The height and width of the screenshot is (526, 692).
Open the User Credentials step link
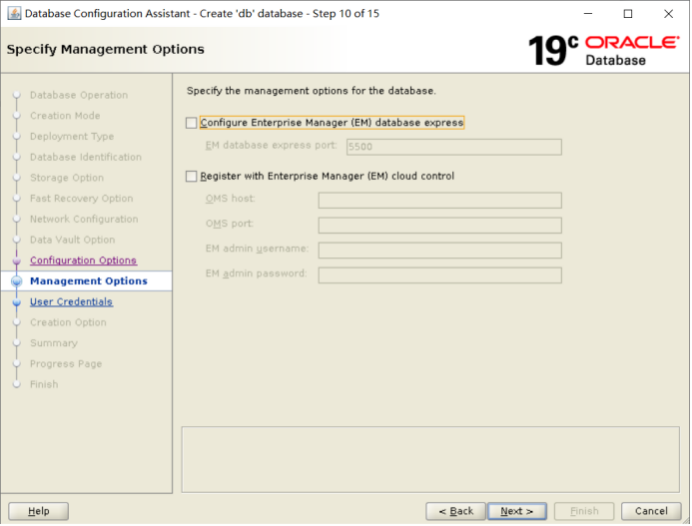point(71,302)
